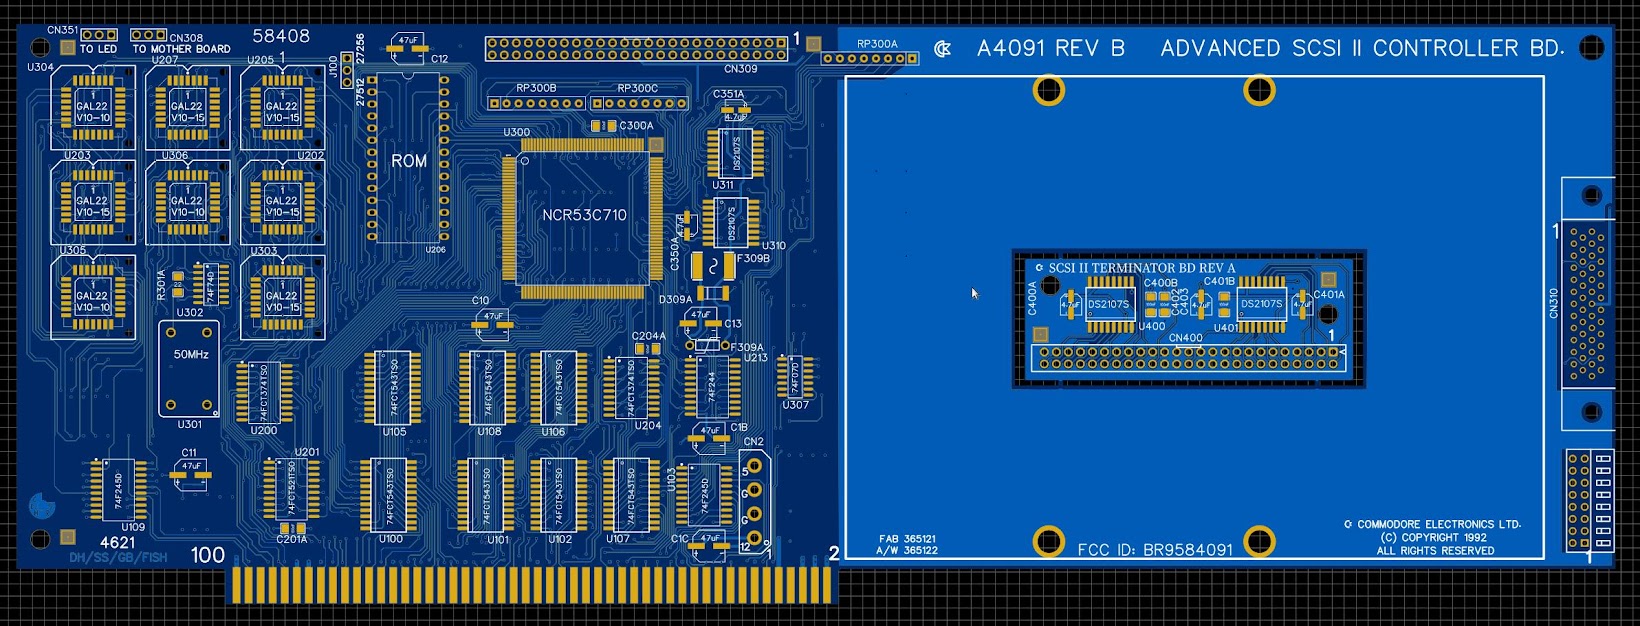The width and height of the screenshot is (1640, 626).
Task: Click capacitor C10 47uF
Action: (492, 323)
